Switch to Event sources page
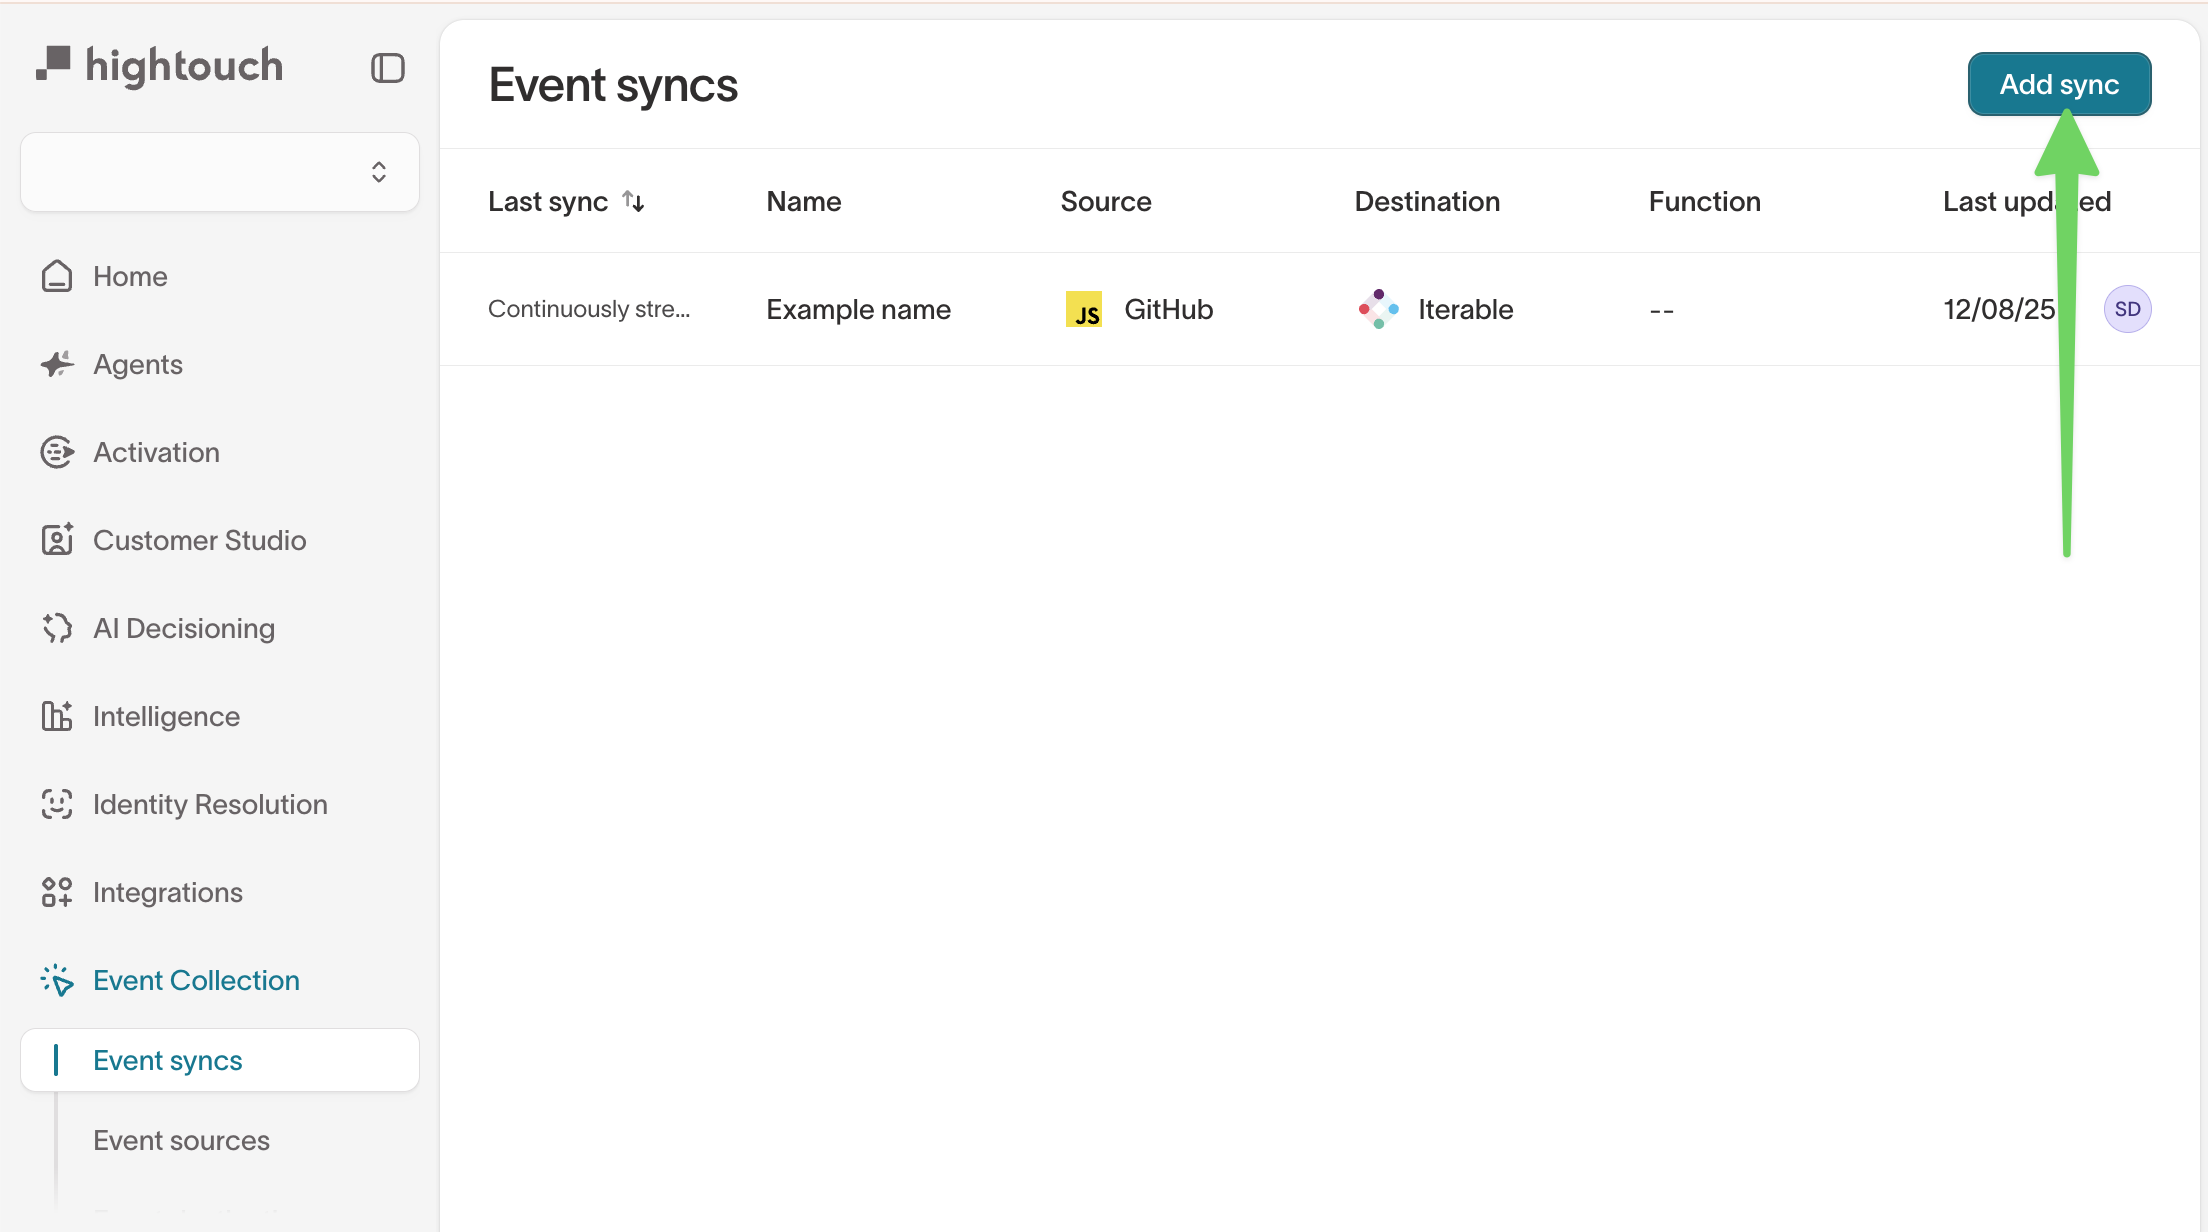The height and width of the screenshot is (1232, 2208). [181, 1139]
